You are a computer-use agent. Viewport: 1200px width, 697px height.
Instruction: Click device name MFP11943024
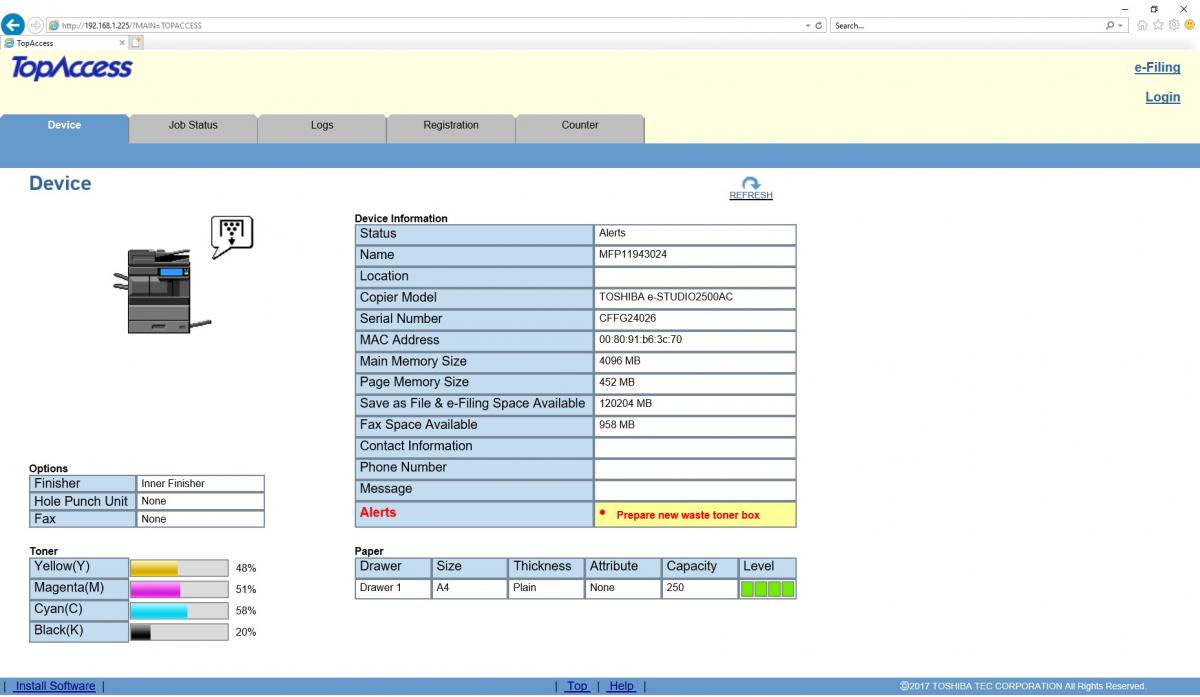tap(633, 255)
